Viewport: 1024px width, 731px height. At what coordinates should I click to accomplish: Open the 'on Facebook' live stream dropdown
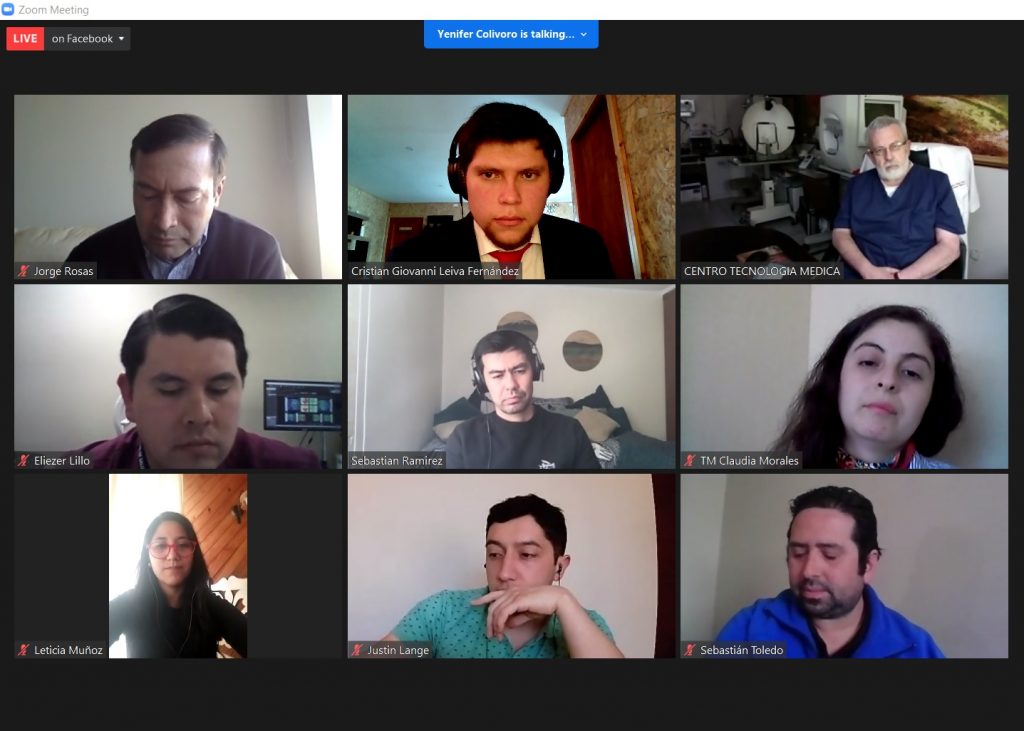click(88, 39)
